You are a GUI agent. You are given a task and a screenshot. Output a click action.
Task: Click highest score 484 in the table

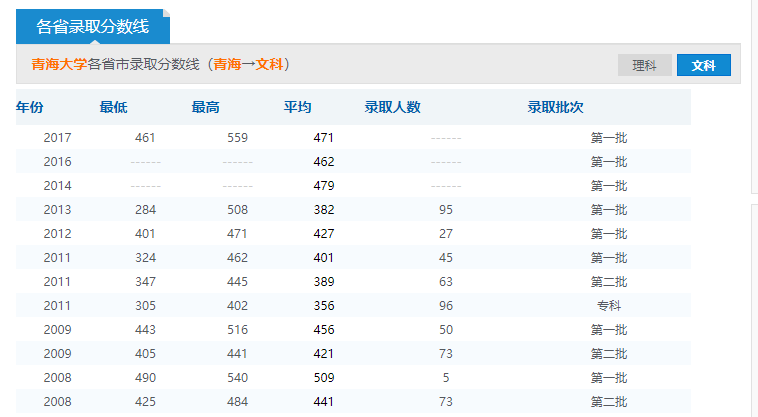[237, 402]
